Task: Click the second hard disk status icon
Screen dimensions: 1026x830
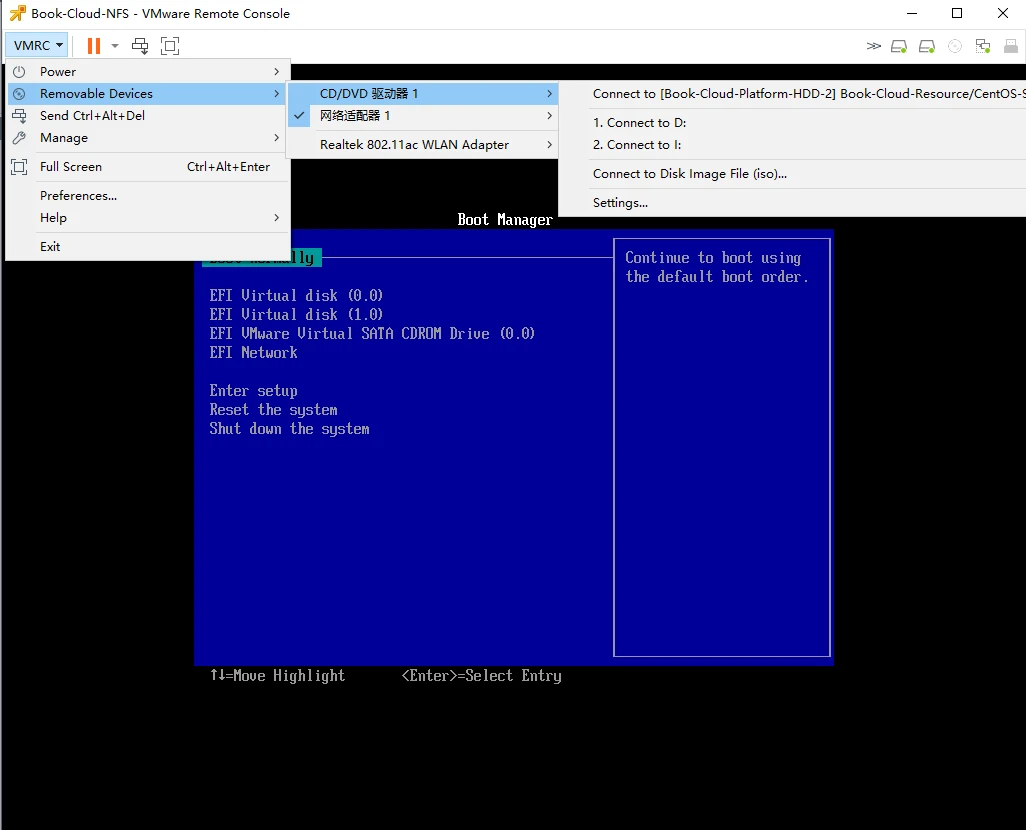Action: pos(927,46)
